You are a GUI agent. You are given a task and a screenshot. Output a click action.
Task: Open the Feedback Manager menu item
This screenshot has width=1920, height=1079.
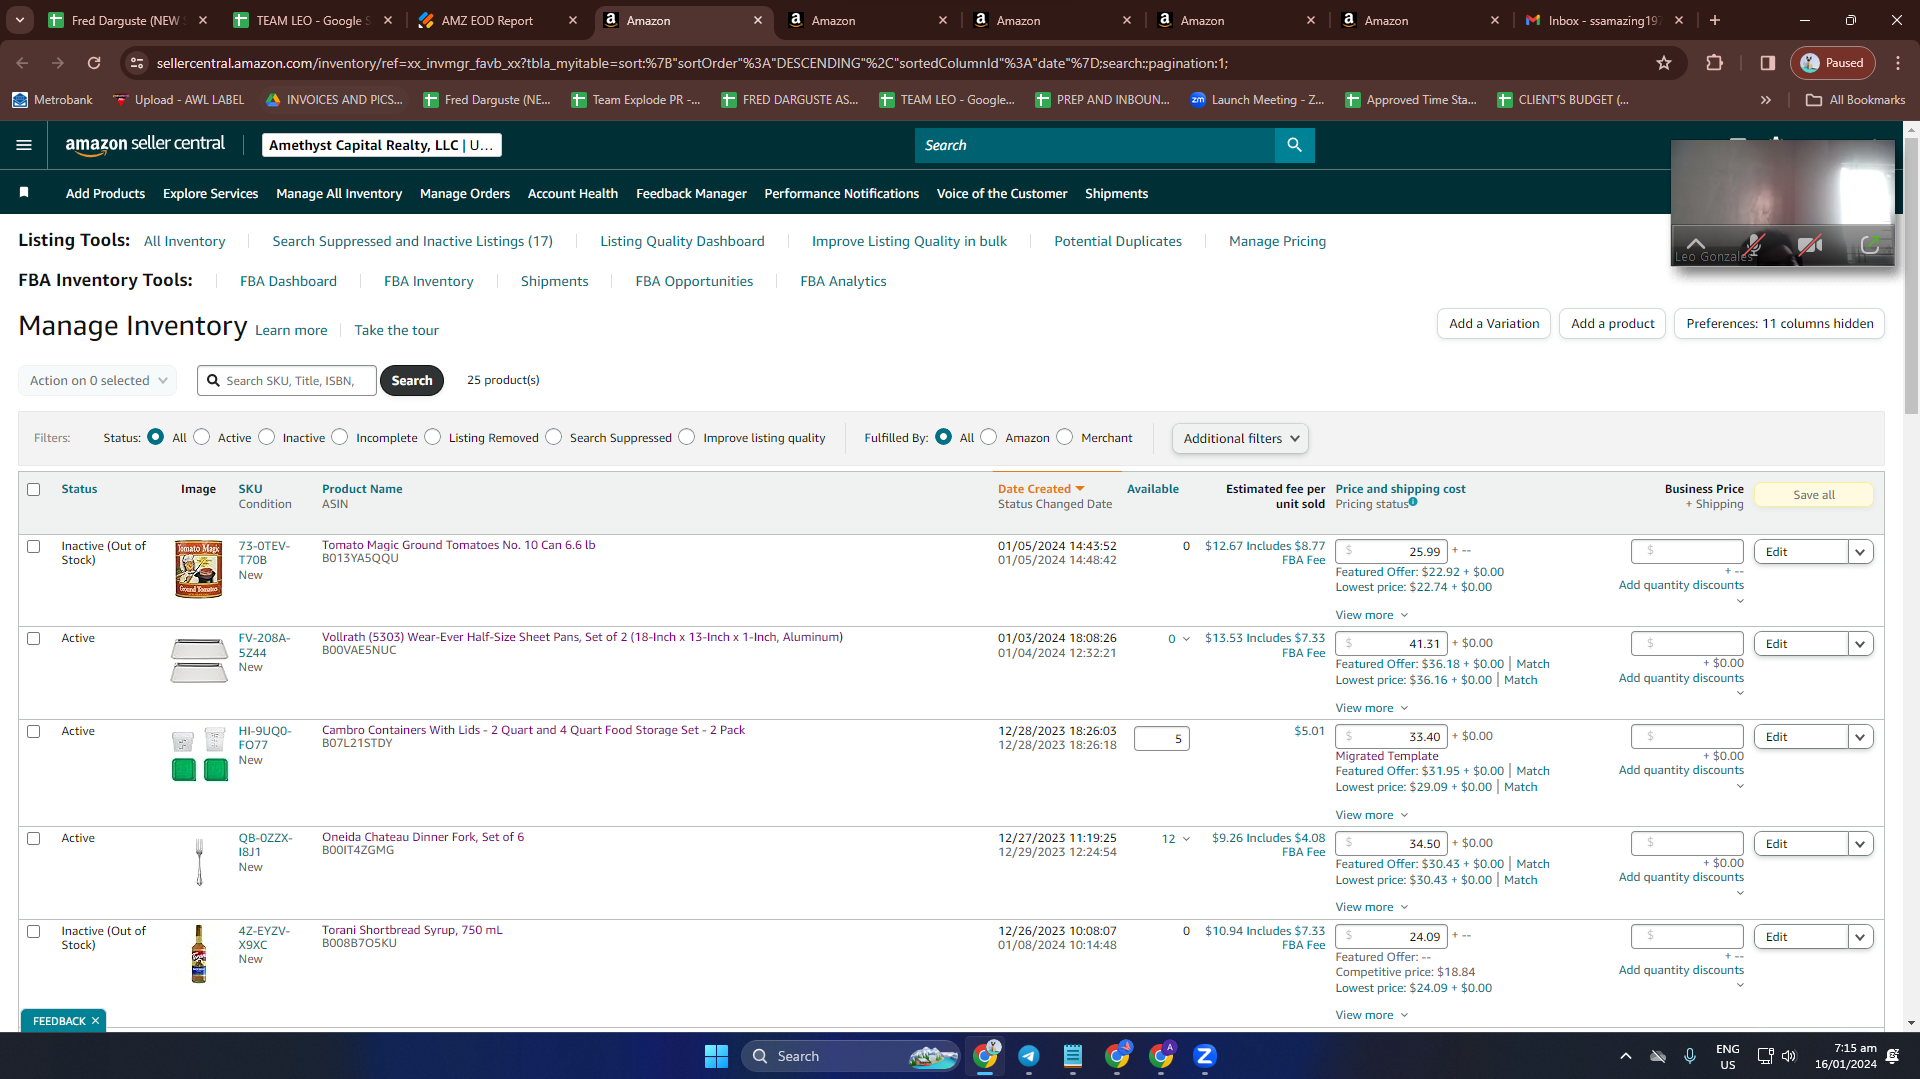coord(691,194)
